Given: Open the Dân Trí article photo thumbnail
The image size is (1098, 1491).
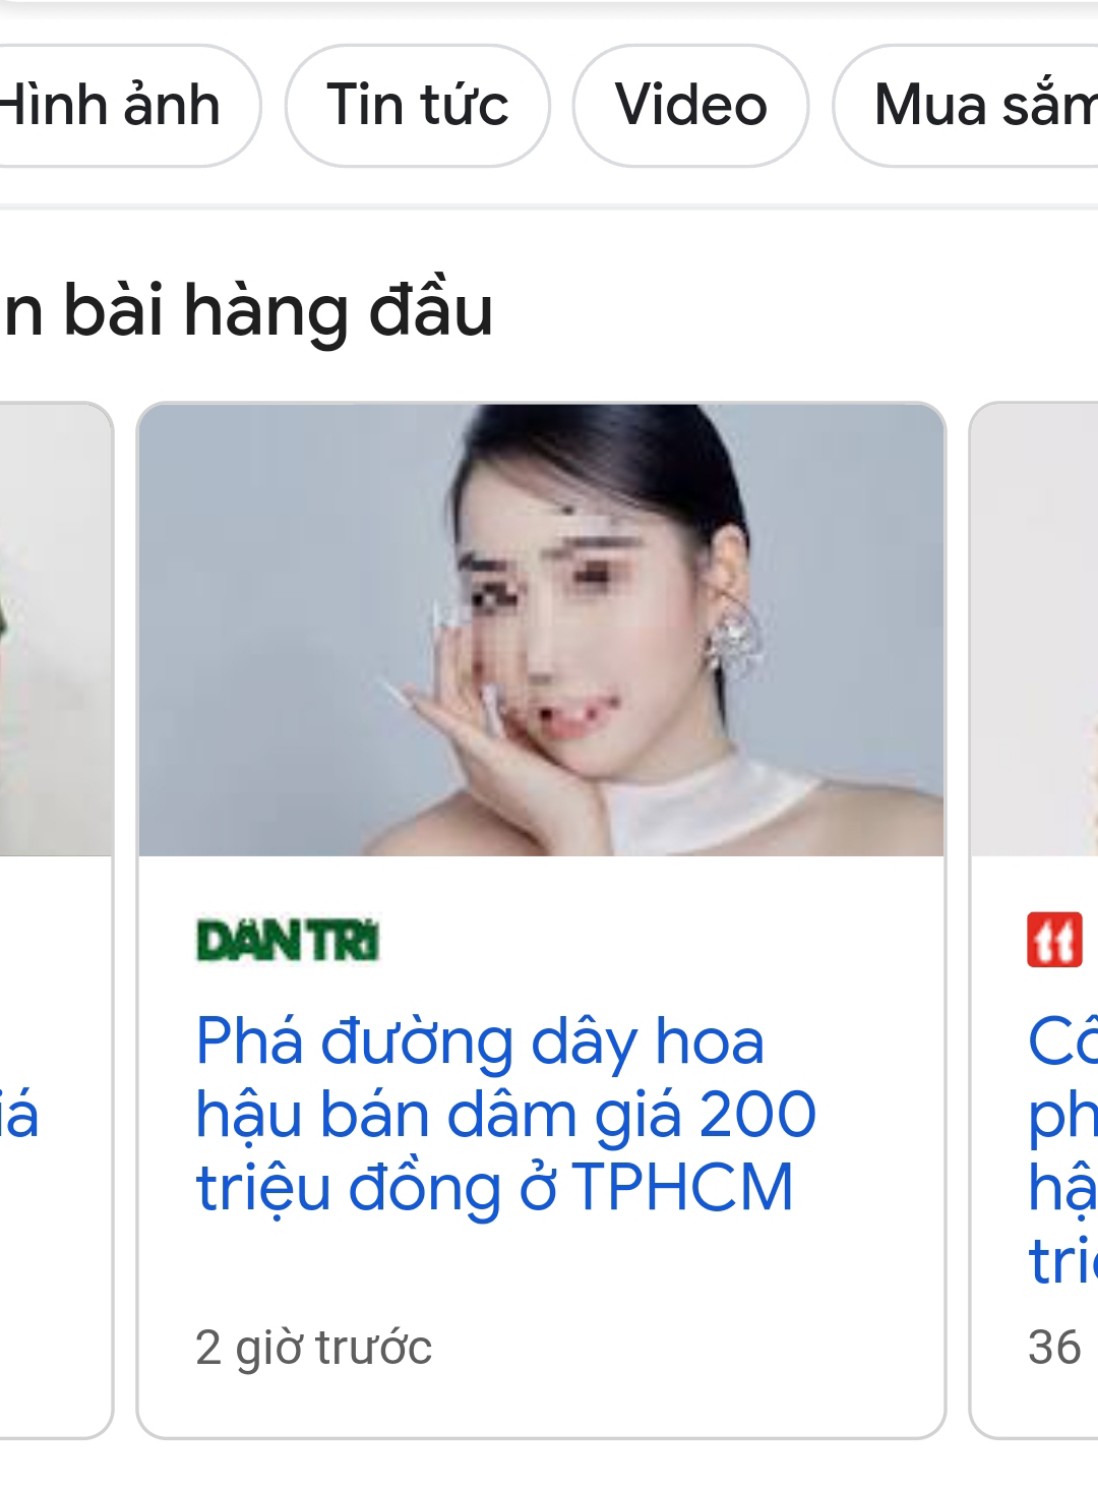Looking at the screenshot, I should 541,630.
